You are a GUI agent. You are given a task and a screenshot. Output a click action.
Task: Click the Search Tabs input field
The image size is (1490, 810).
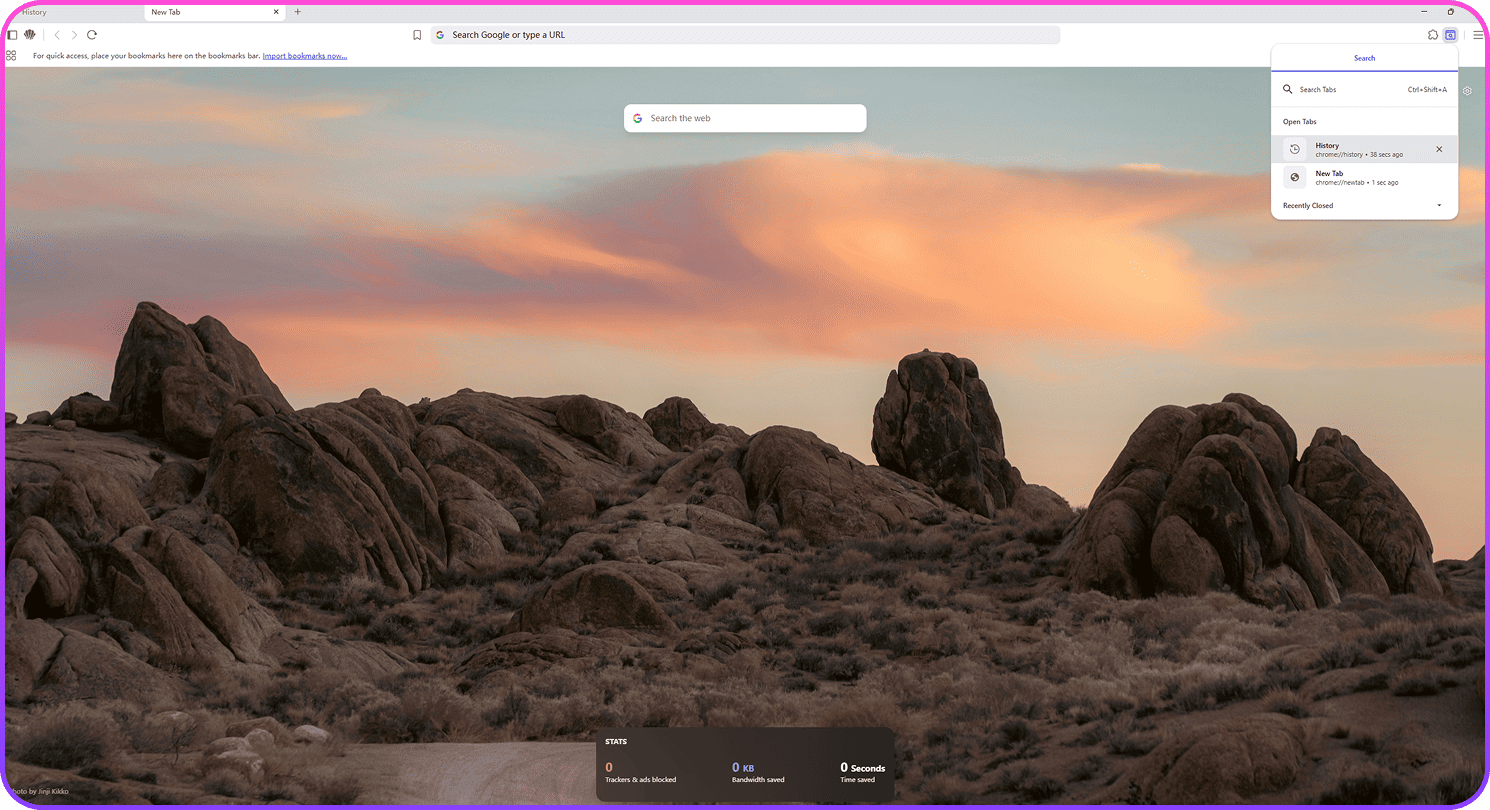point(1350,90)
